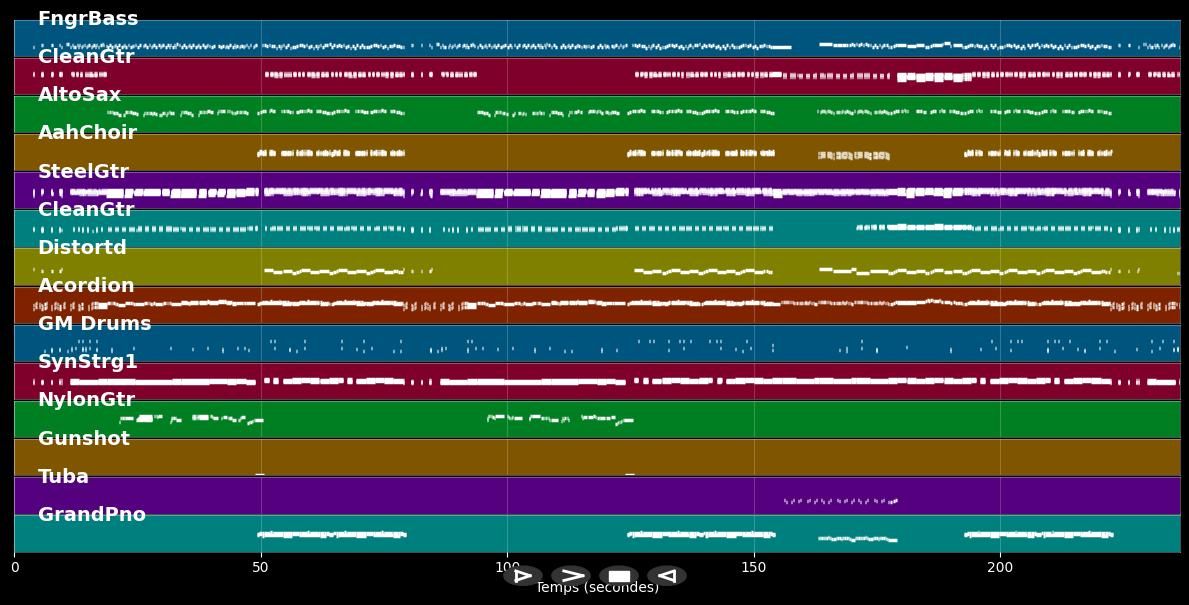The height and width of the screenshot is (605, 1189).
Task: Click the Acordion track name
Action: pyautogui.click(x=86, y=286)
